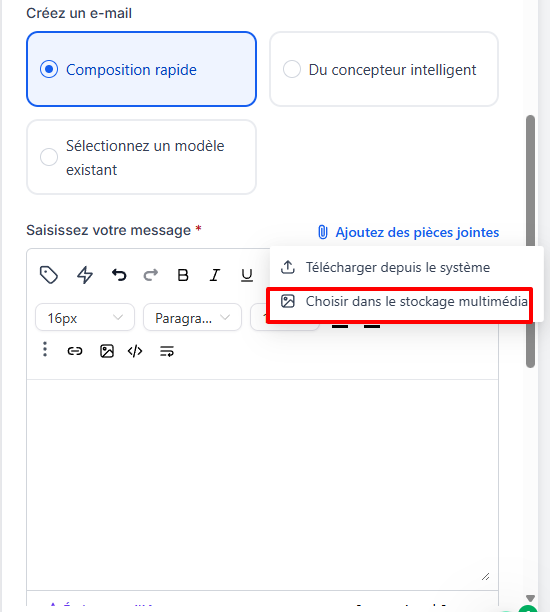Open the lightning bolt trigger icon
This screenshot has width=550, height=612.
(85, 275)
